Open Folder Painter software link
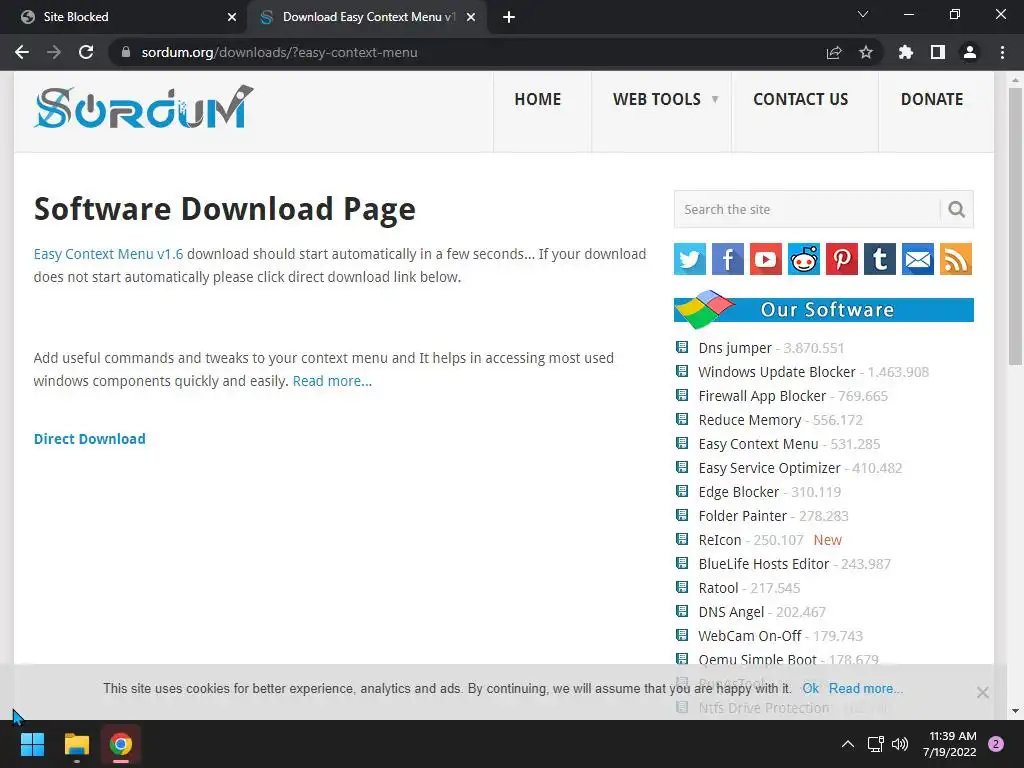 pos(743,516)
